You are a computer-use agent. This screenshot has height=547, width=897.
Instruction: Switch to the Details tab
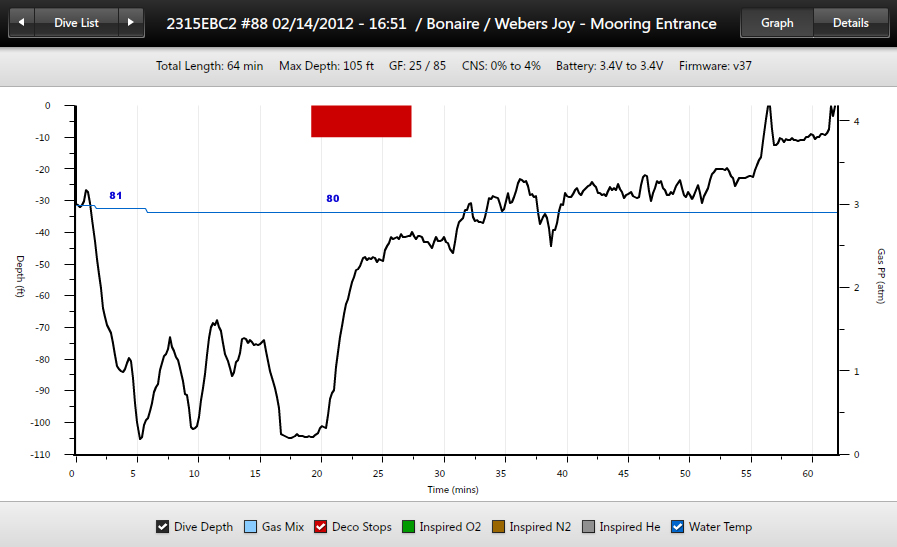pos(850,23)
